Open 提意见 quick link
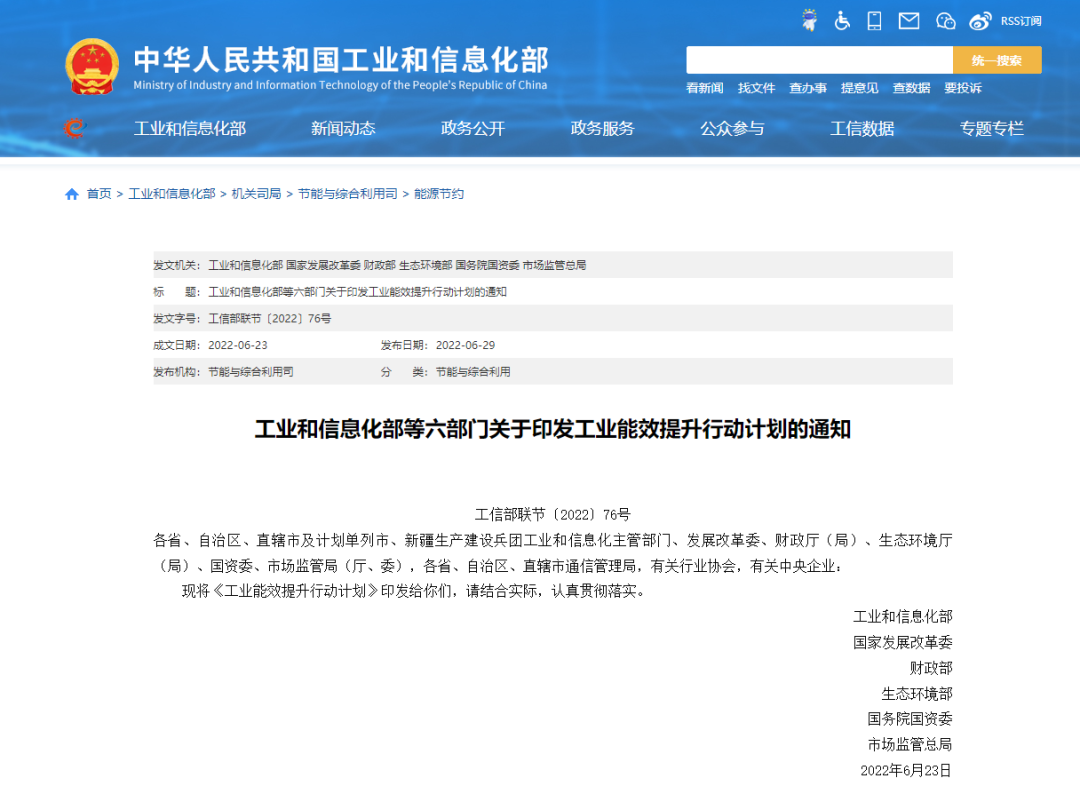The height and width of the screenshot is (802, 1080). [x=860, y=88]
